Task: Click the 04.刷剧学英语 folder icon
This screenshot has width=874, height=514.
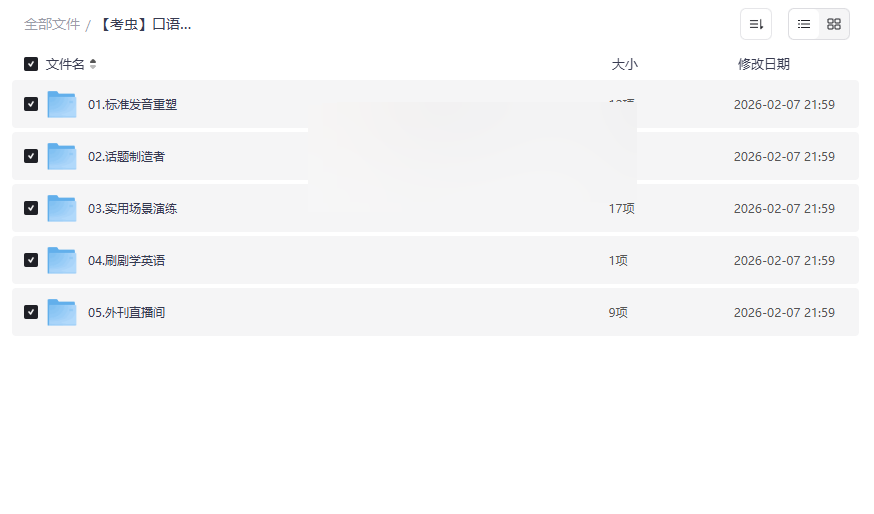Action: (62, 260)
